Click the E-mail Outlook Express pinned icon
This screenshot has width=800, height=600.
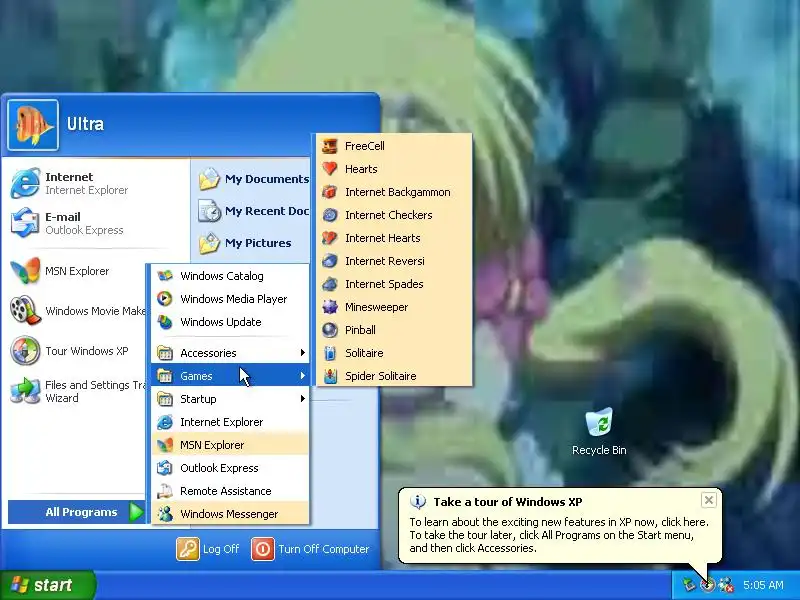(x=25, y=223)
